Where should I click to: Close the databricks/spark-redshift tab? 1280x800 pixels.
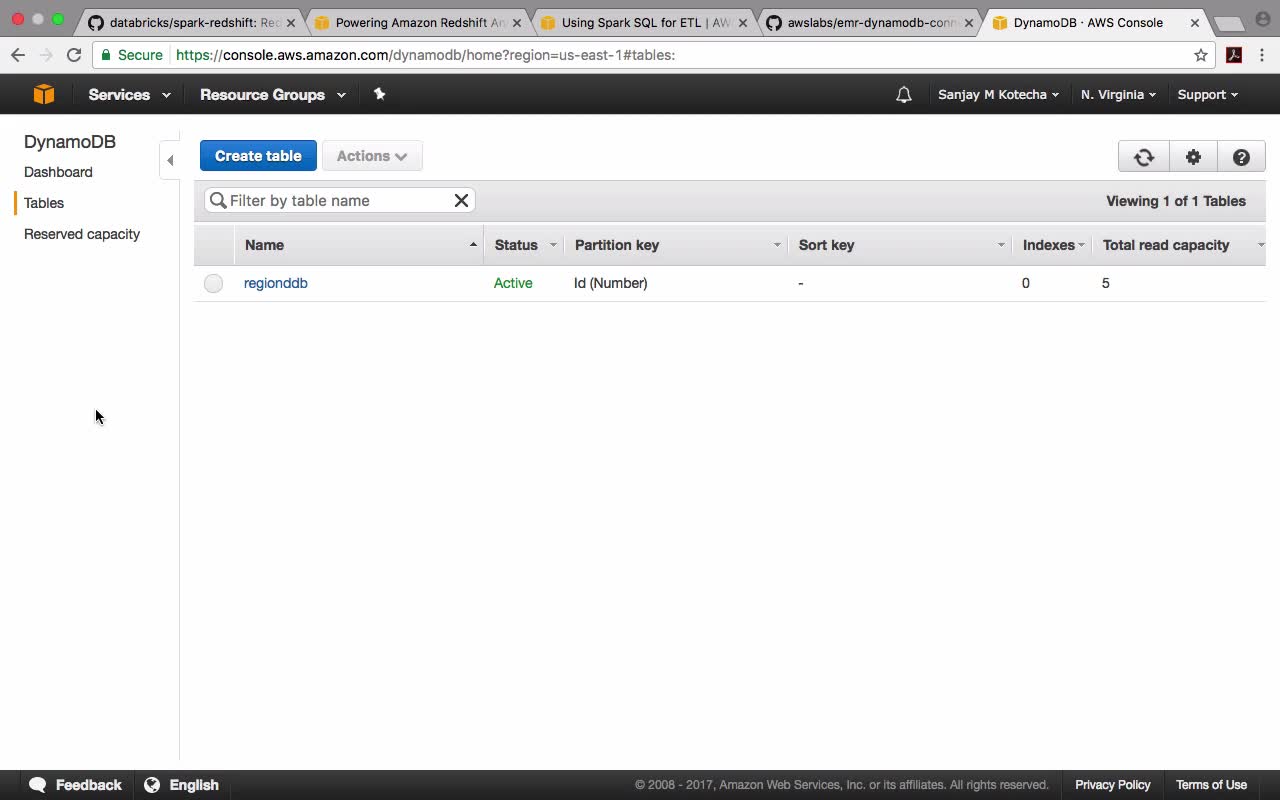[x=291, y=22]
